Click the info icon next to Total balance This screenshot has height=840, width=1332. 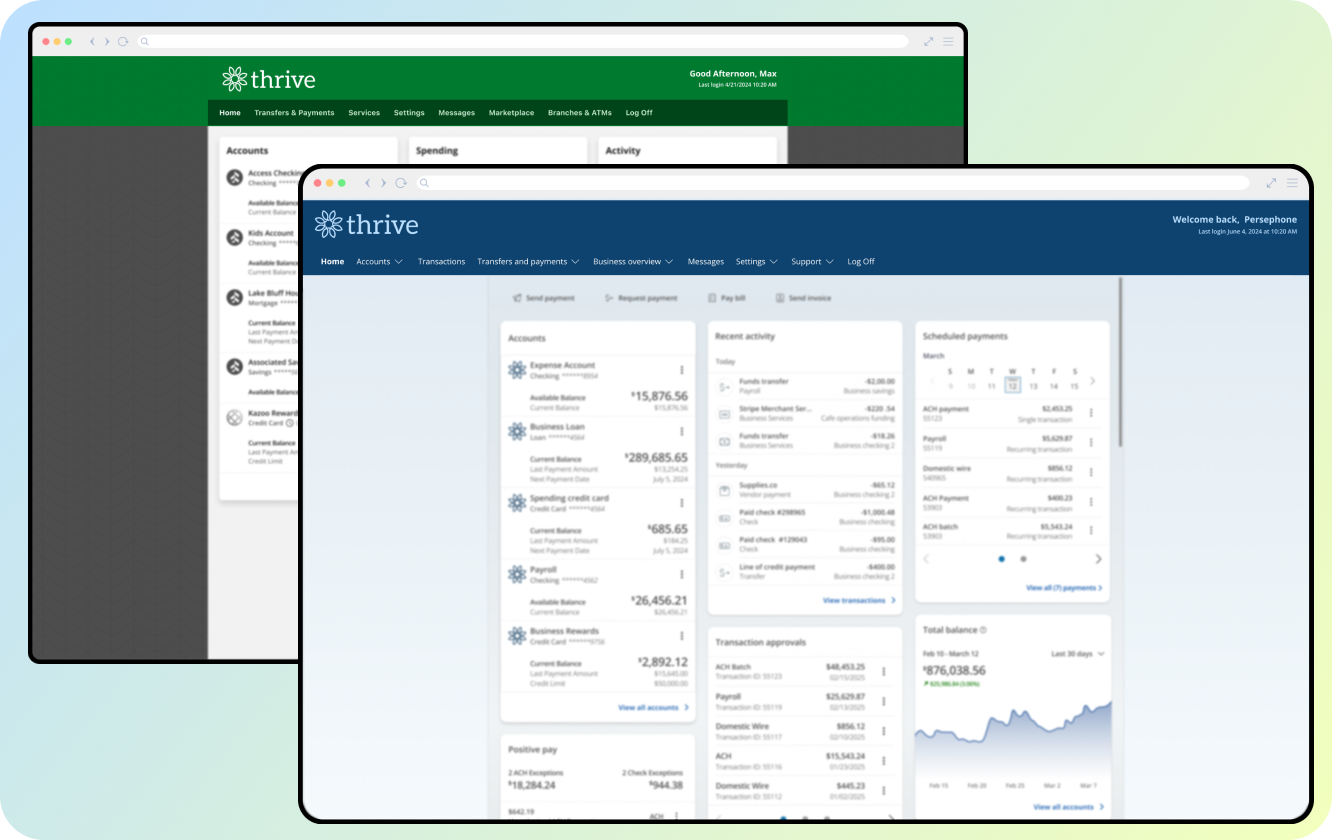tap(983, 630)
